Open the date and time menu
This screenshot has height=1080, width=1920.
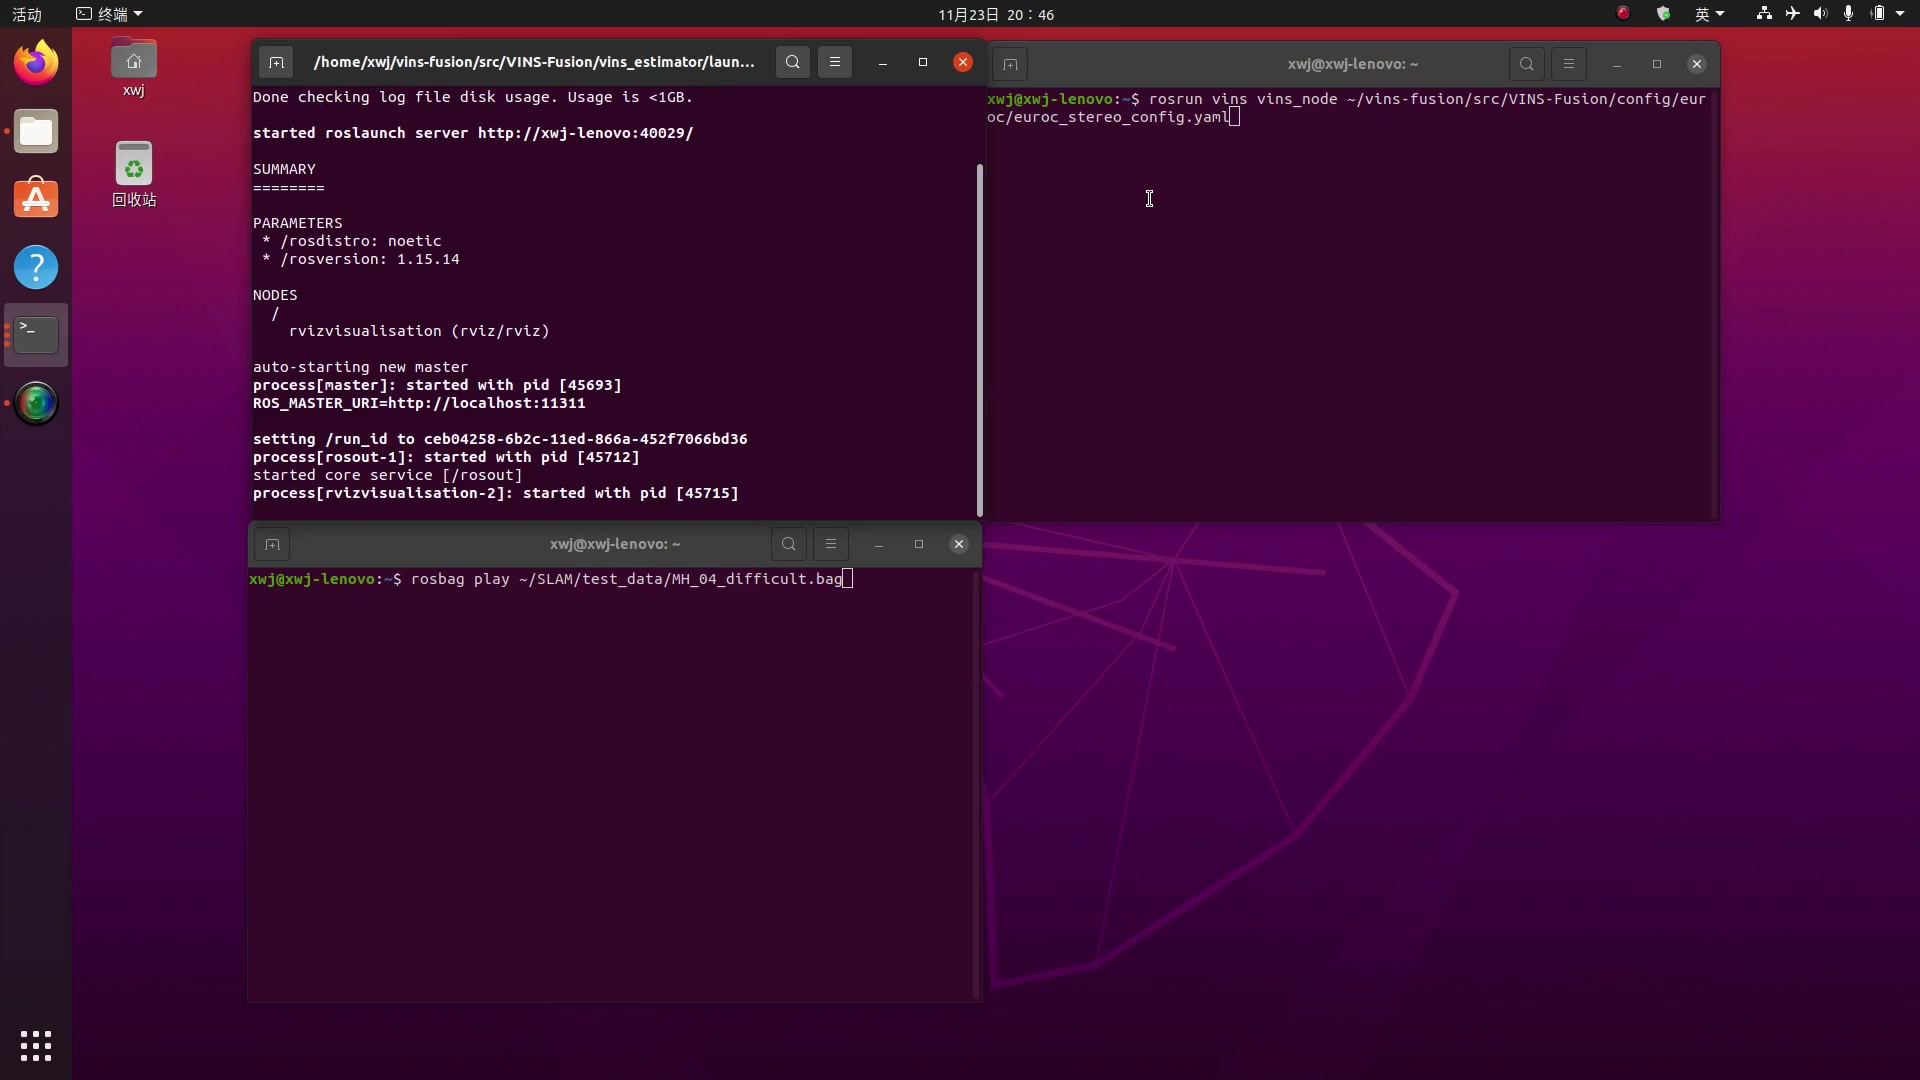[995, 14]
